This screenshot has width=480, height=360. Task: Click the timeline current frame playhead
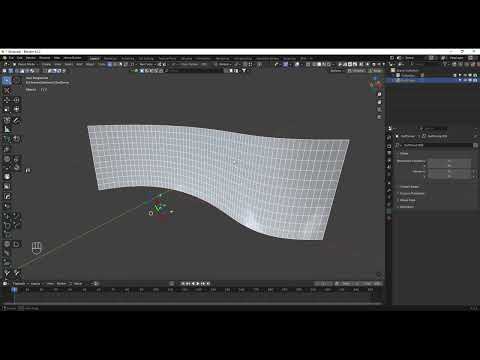(14, 290)
